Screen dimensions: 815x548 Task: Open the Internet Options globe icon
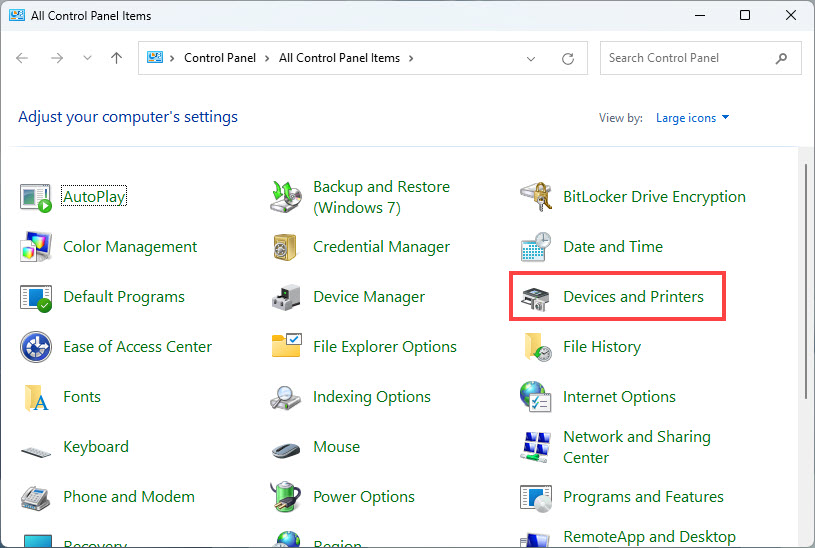point(536,397)
